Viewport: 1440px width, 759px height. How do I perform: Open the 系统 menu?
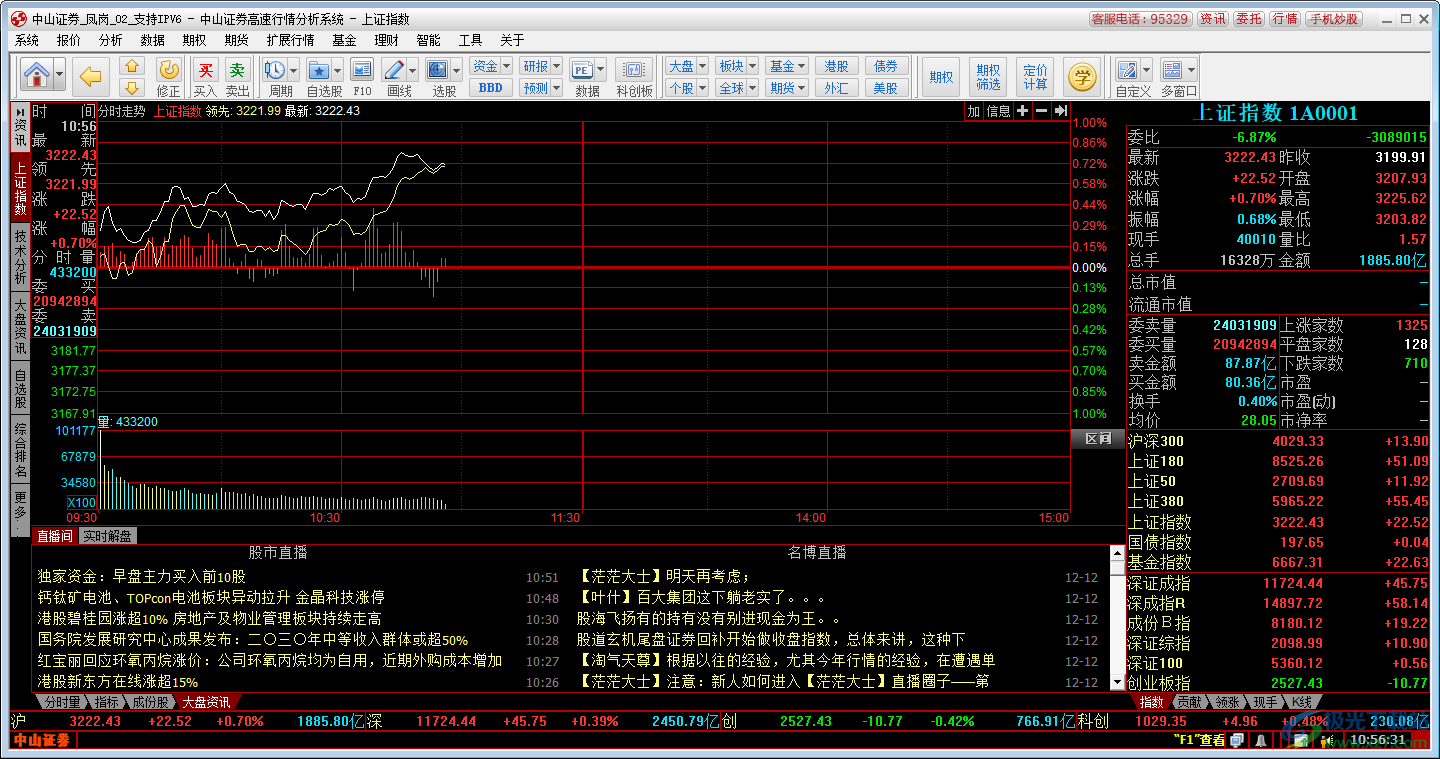27,40
